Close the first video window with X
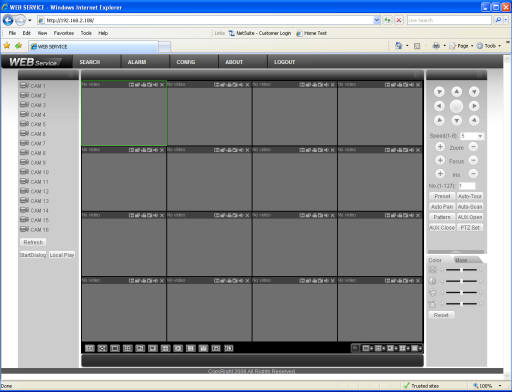Viewport: 512px width, 392px height. point(162,85)
